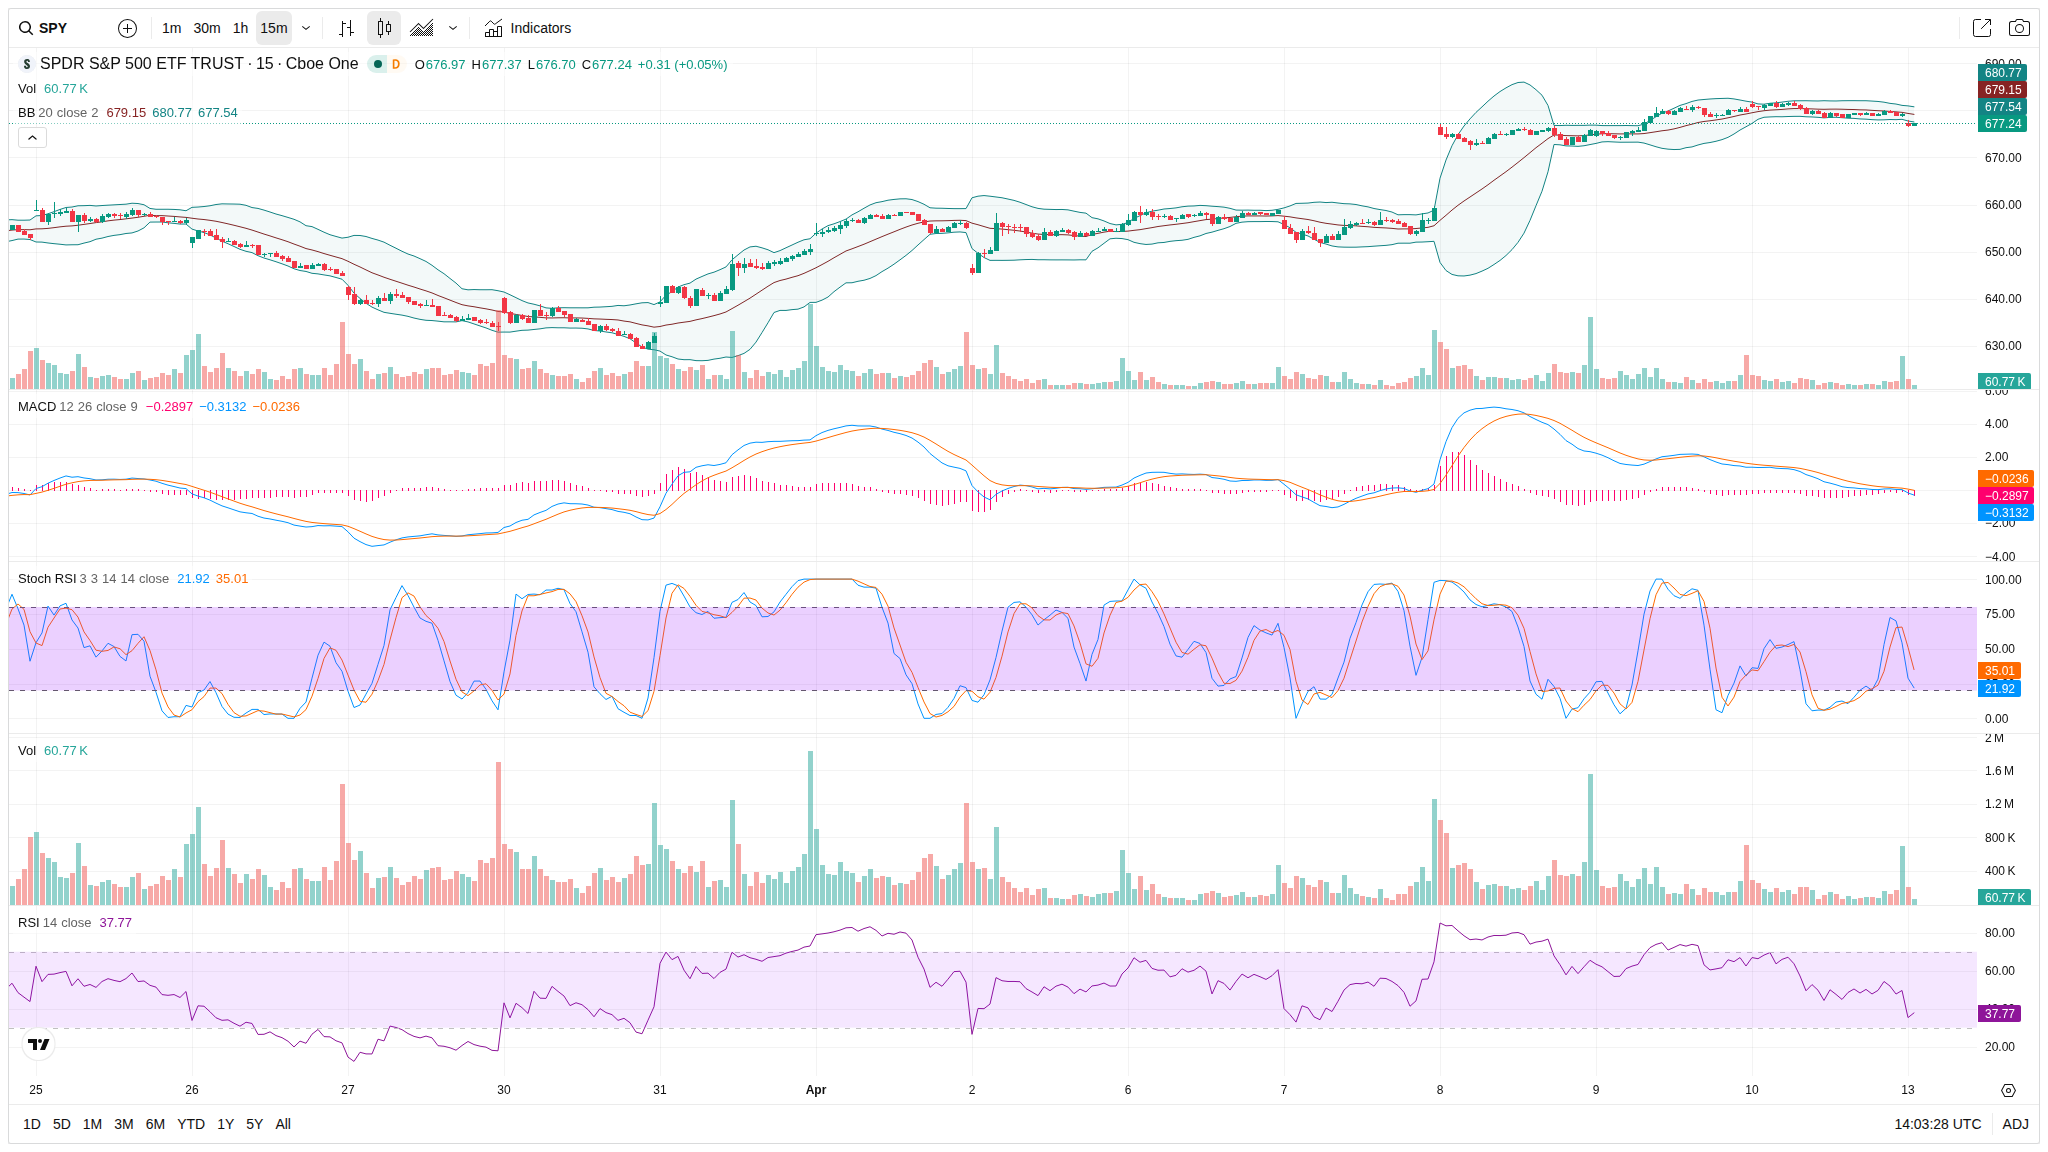Image resolution: width=2048 pixels, height=1152 pixels.
Task: Click the compare symbol plus icon
Action: tap(127, 28)
